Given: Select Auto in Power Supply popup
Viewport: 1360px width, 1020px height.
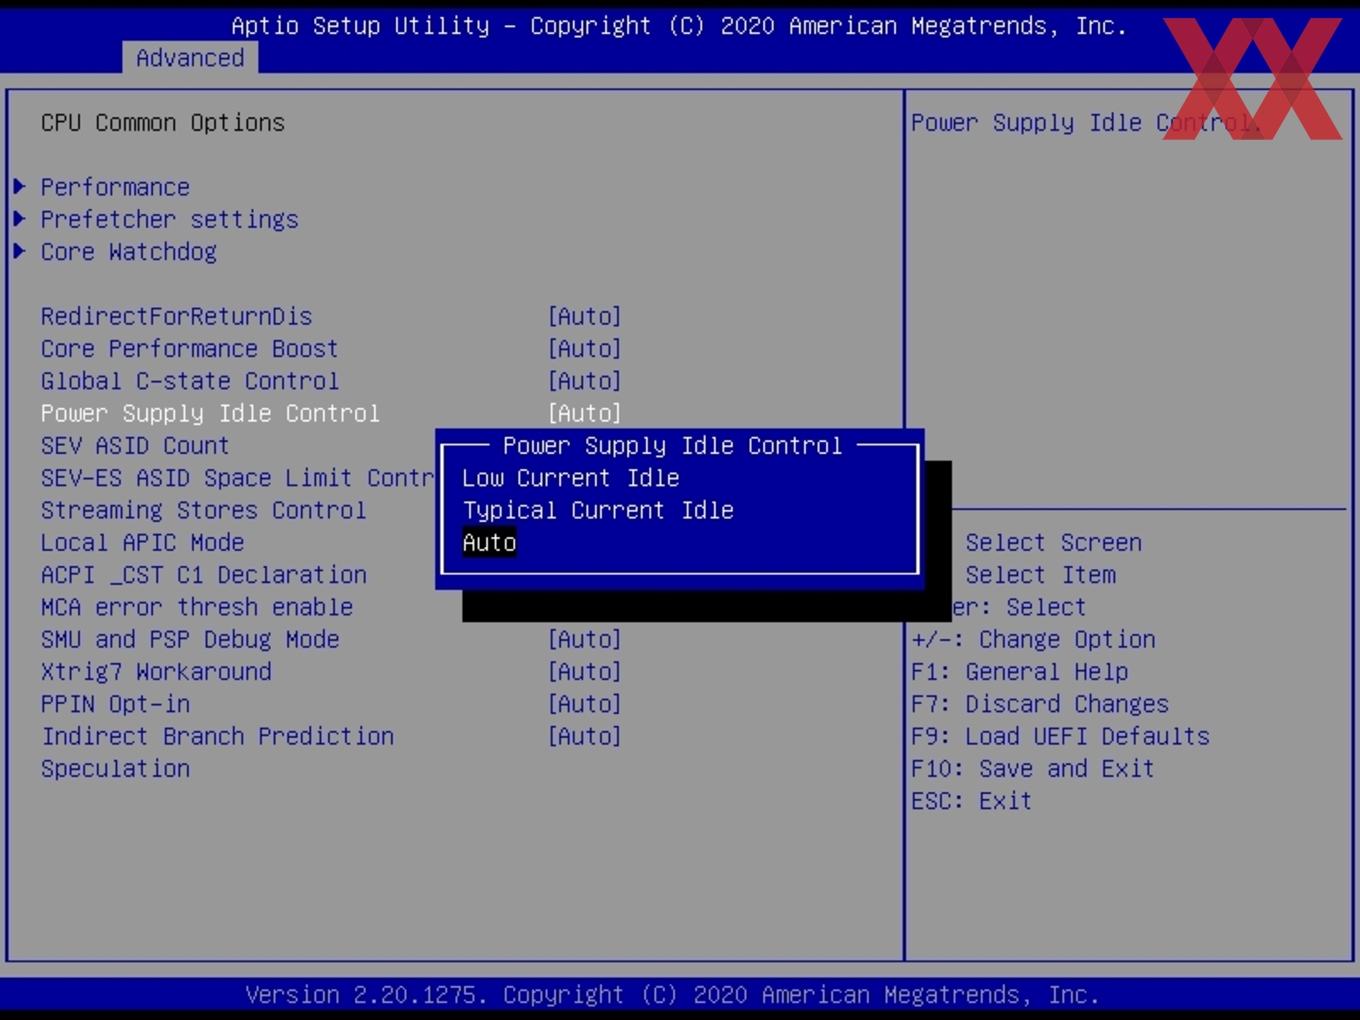Looking at the screenshot, I should (489, 542).
